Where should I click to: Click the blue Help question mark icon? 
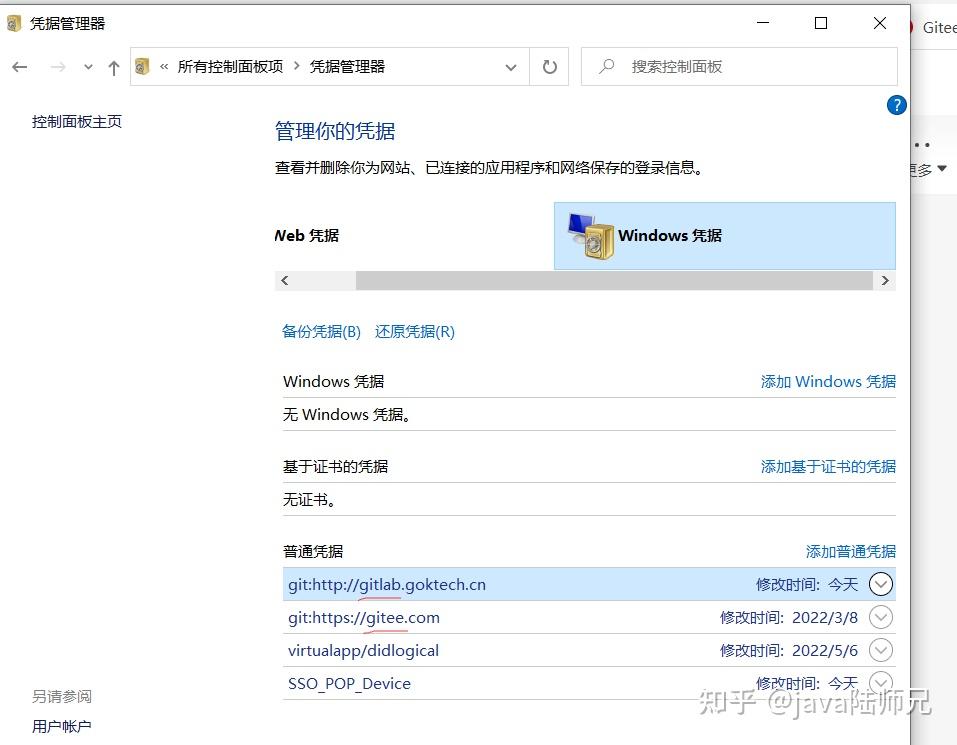click(896, 105)
